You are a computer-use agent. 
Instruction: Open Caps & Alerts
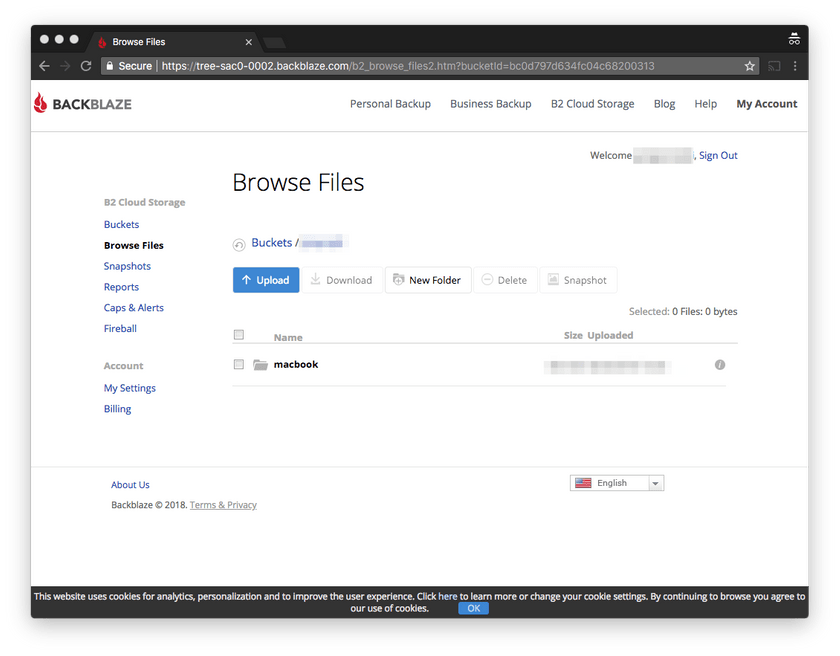click(134, 308)
